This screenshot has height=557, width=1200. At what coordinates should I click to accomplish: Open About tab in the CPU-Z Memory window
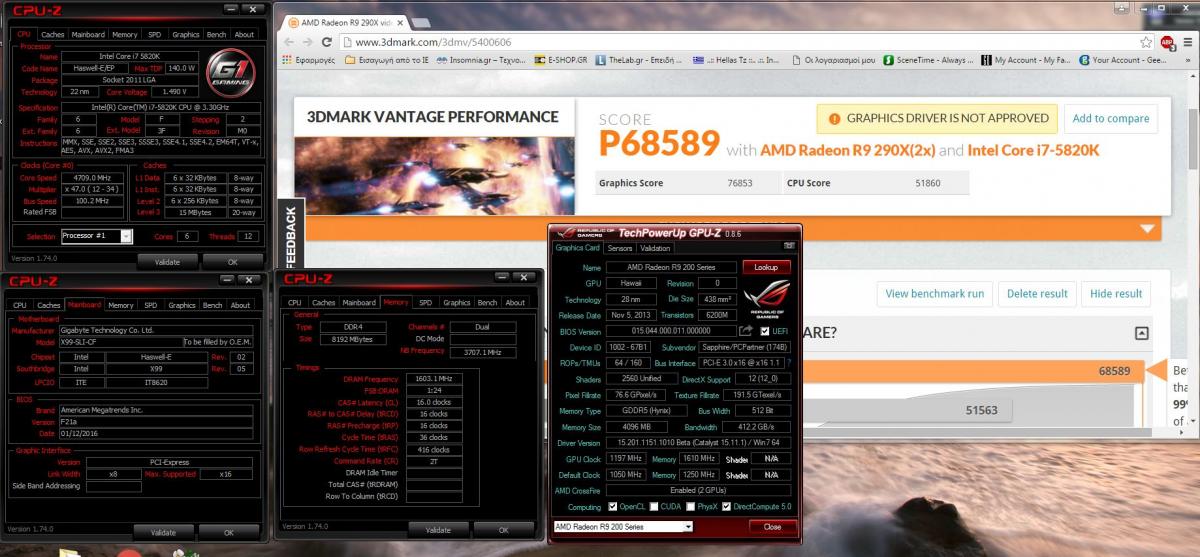coord(515,302)
